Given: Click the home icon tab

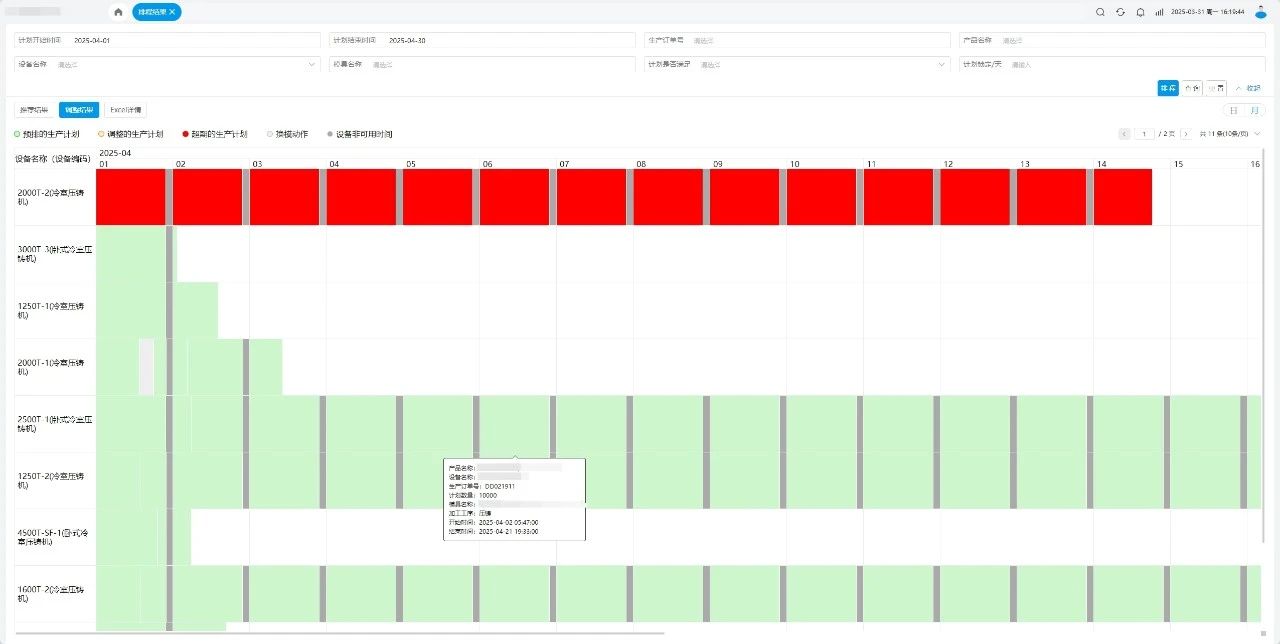Looking at the screenshot, I should [118, 12].
